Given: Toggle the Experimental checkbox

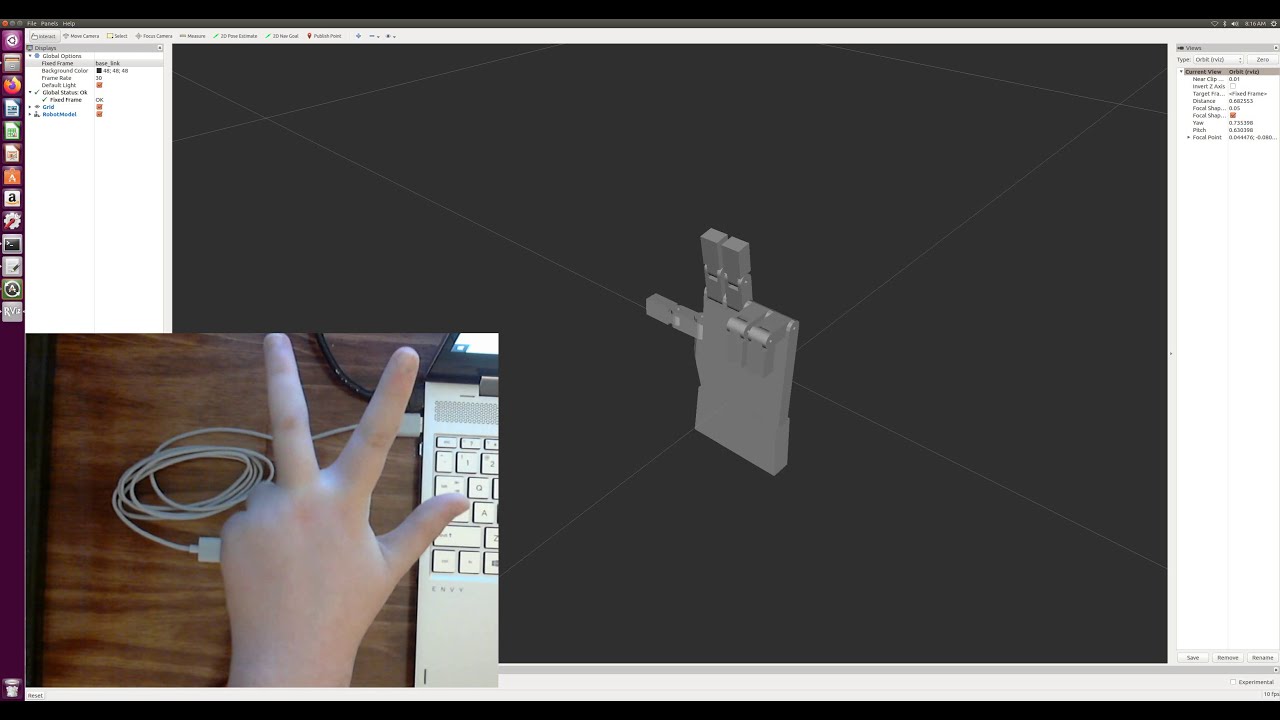Looking at the screenshot, I should click(x=1233, y=682).
